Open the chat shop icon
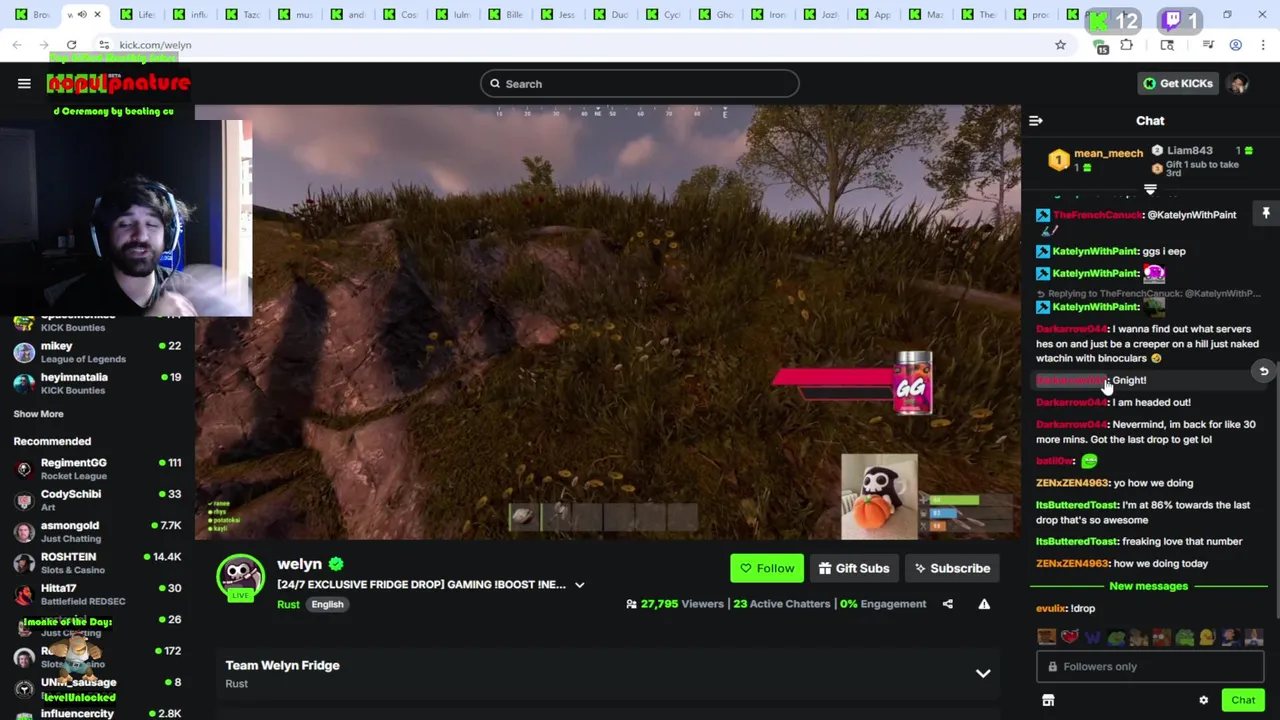This screenshot has width=1280, height=720. pyautogui.click(x=1048, y=701)
